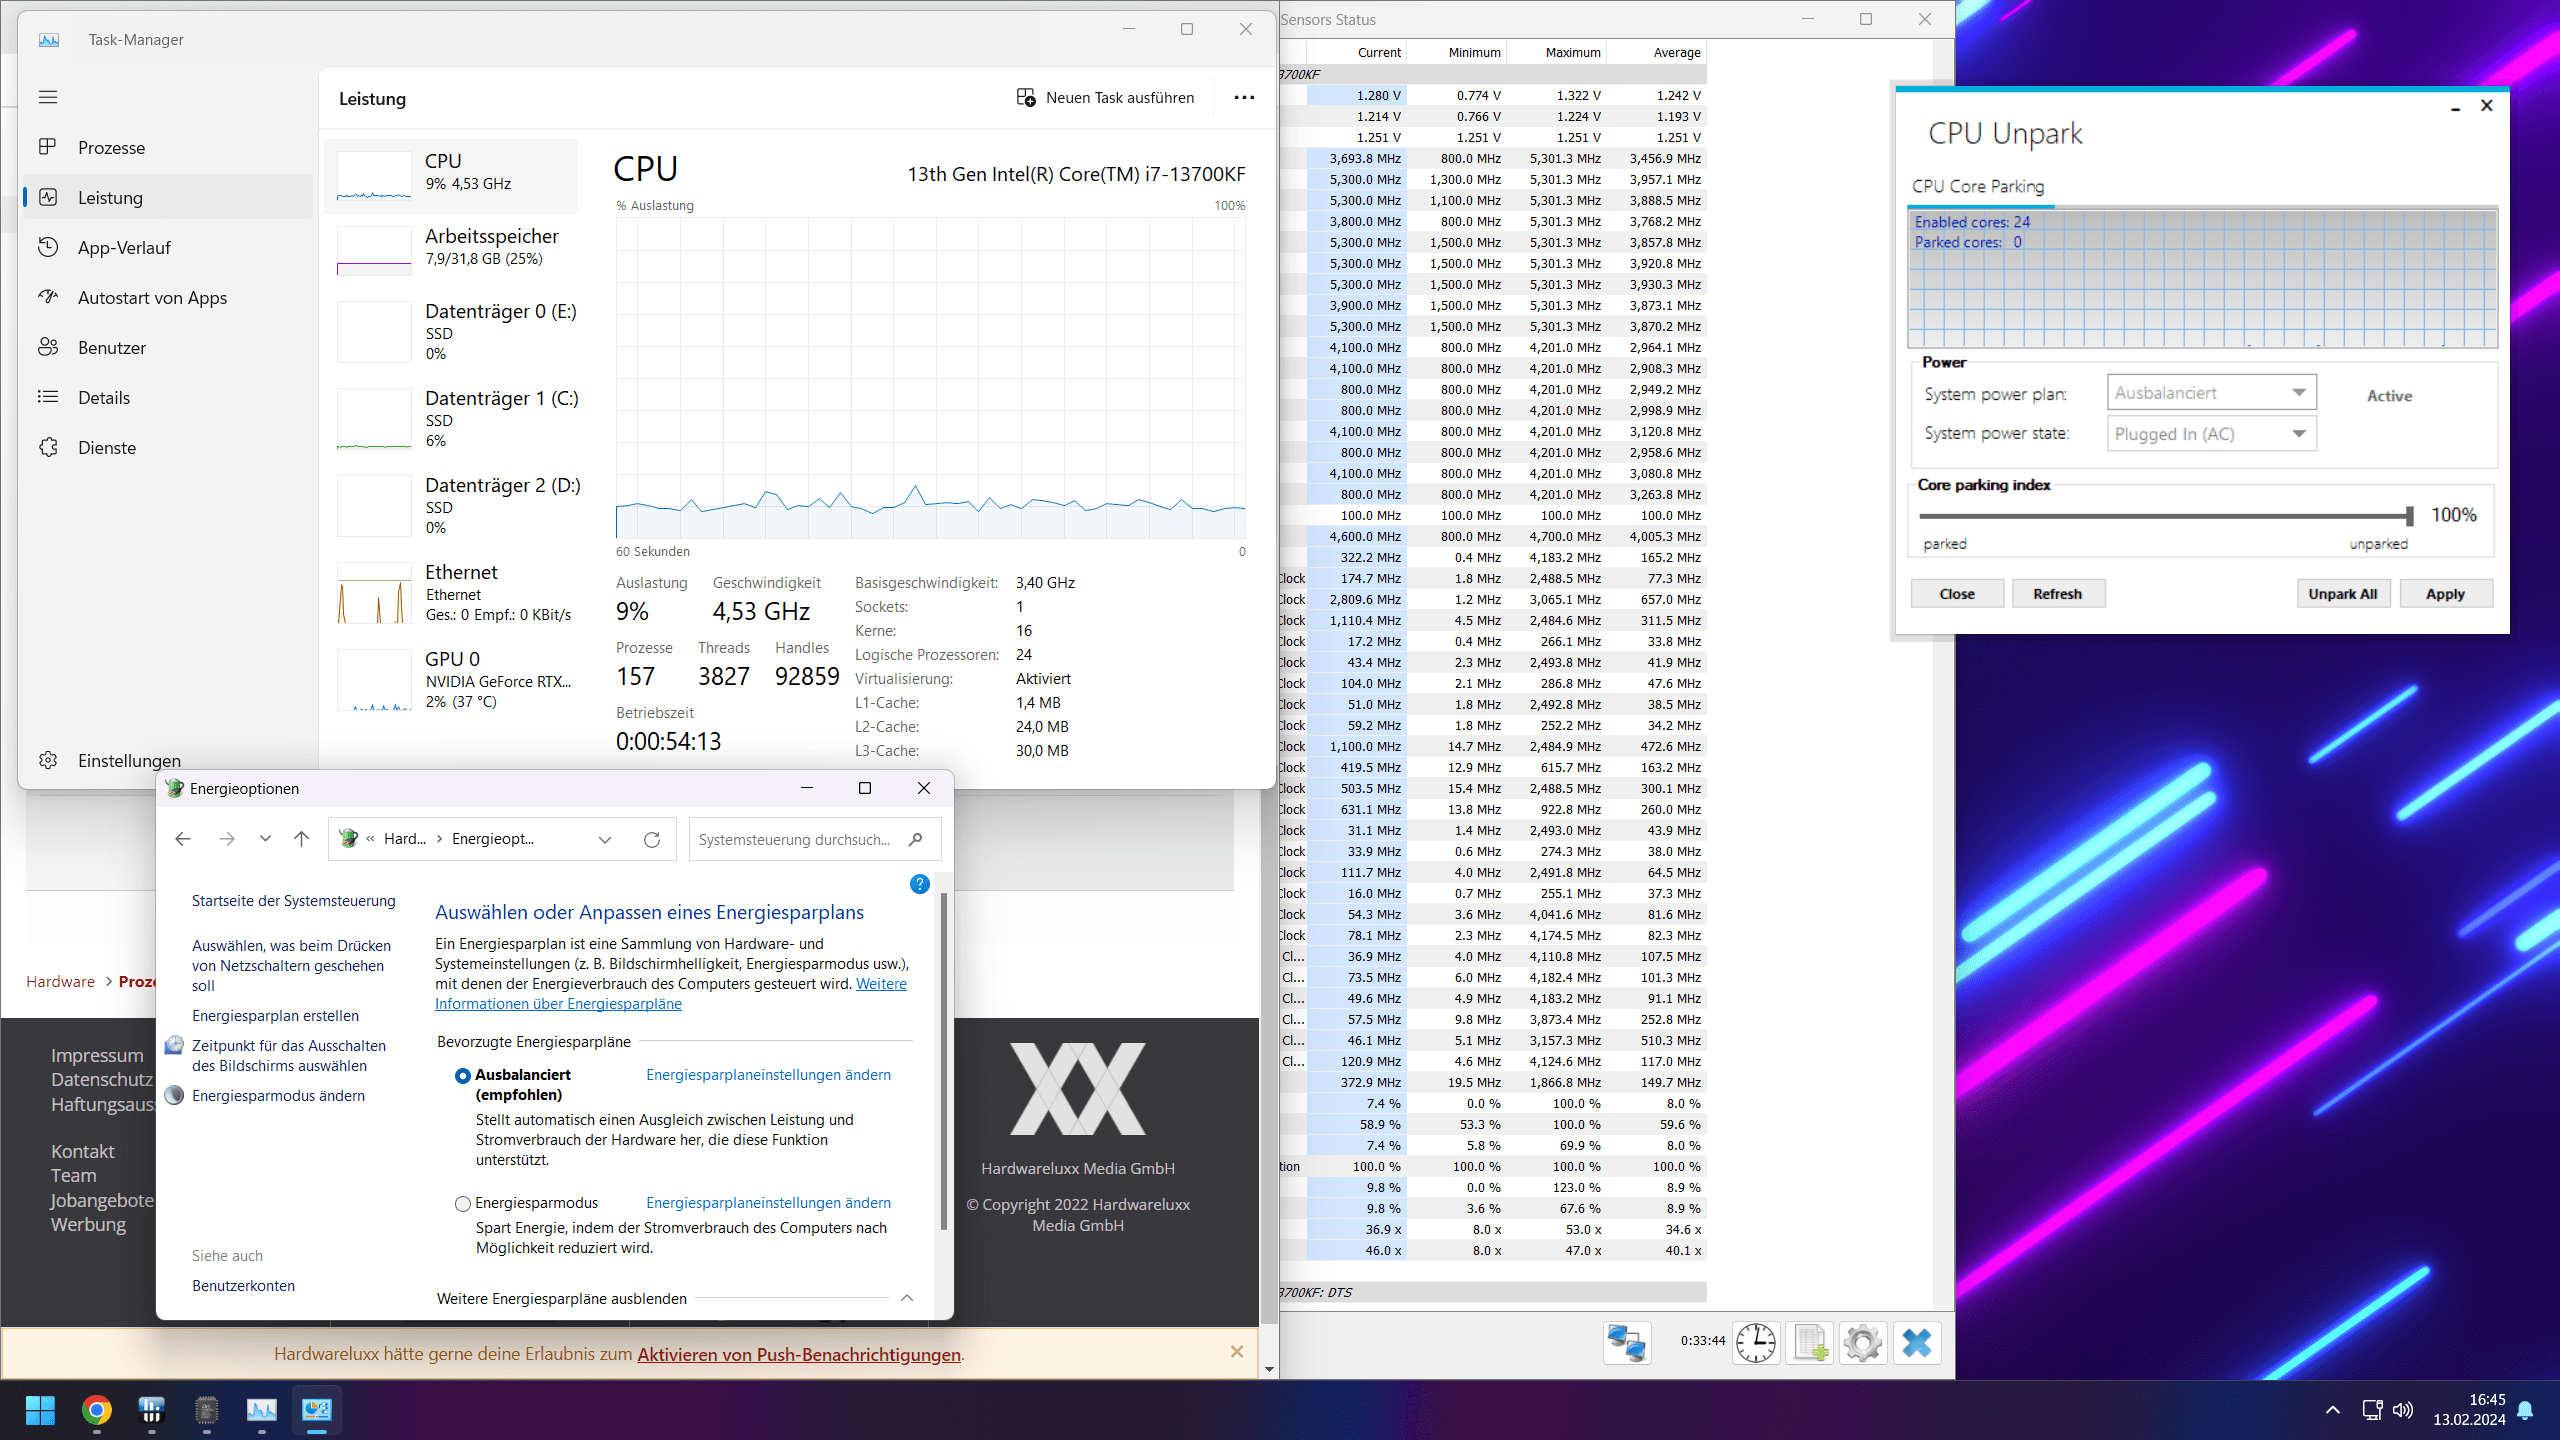Click the Hardware breadcrumb link on webpage
Screen dimensions: 2560x1440
[x=60, y=982]
